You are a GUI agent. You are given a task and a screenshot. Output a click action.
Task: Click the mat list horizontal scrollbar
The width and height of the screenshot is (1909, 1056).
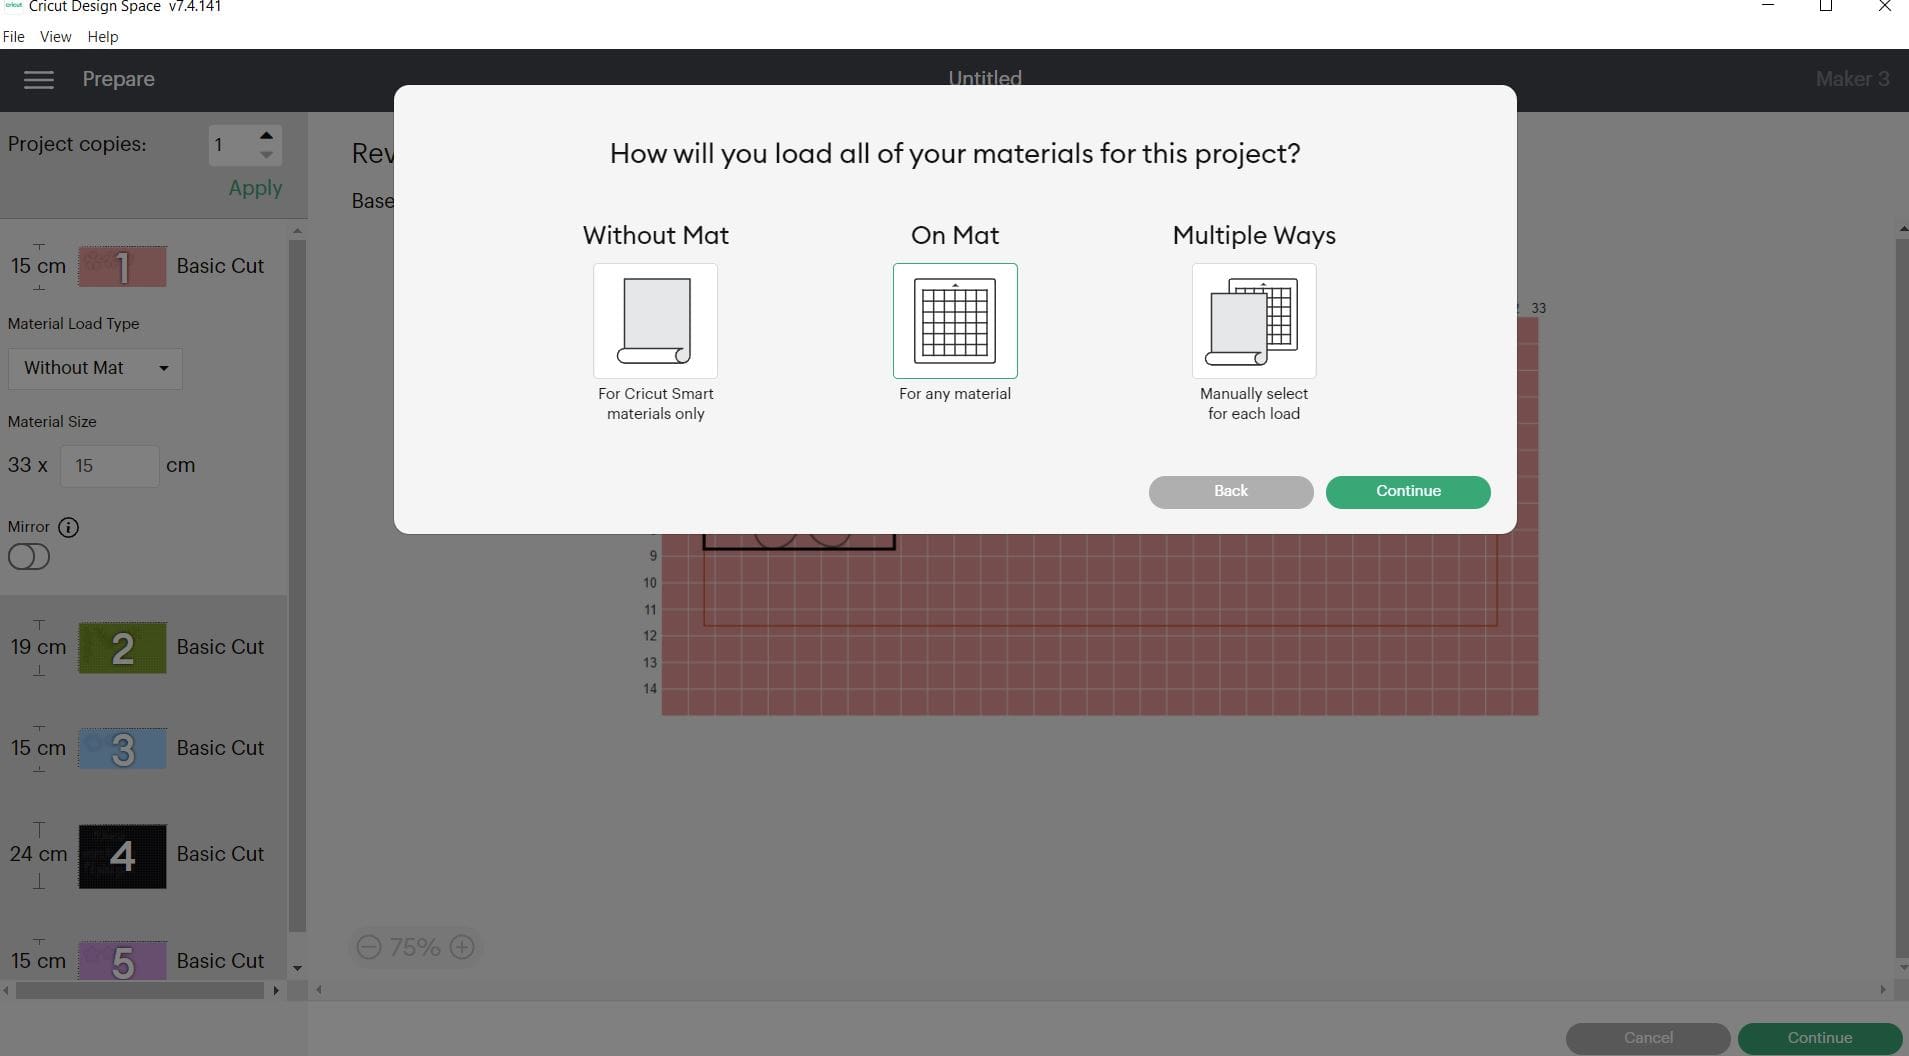pyautogui.click(x=140, y=991)
